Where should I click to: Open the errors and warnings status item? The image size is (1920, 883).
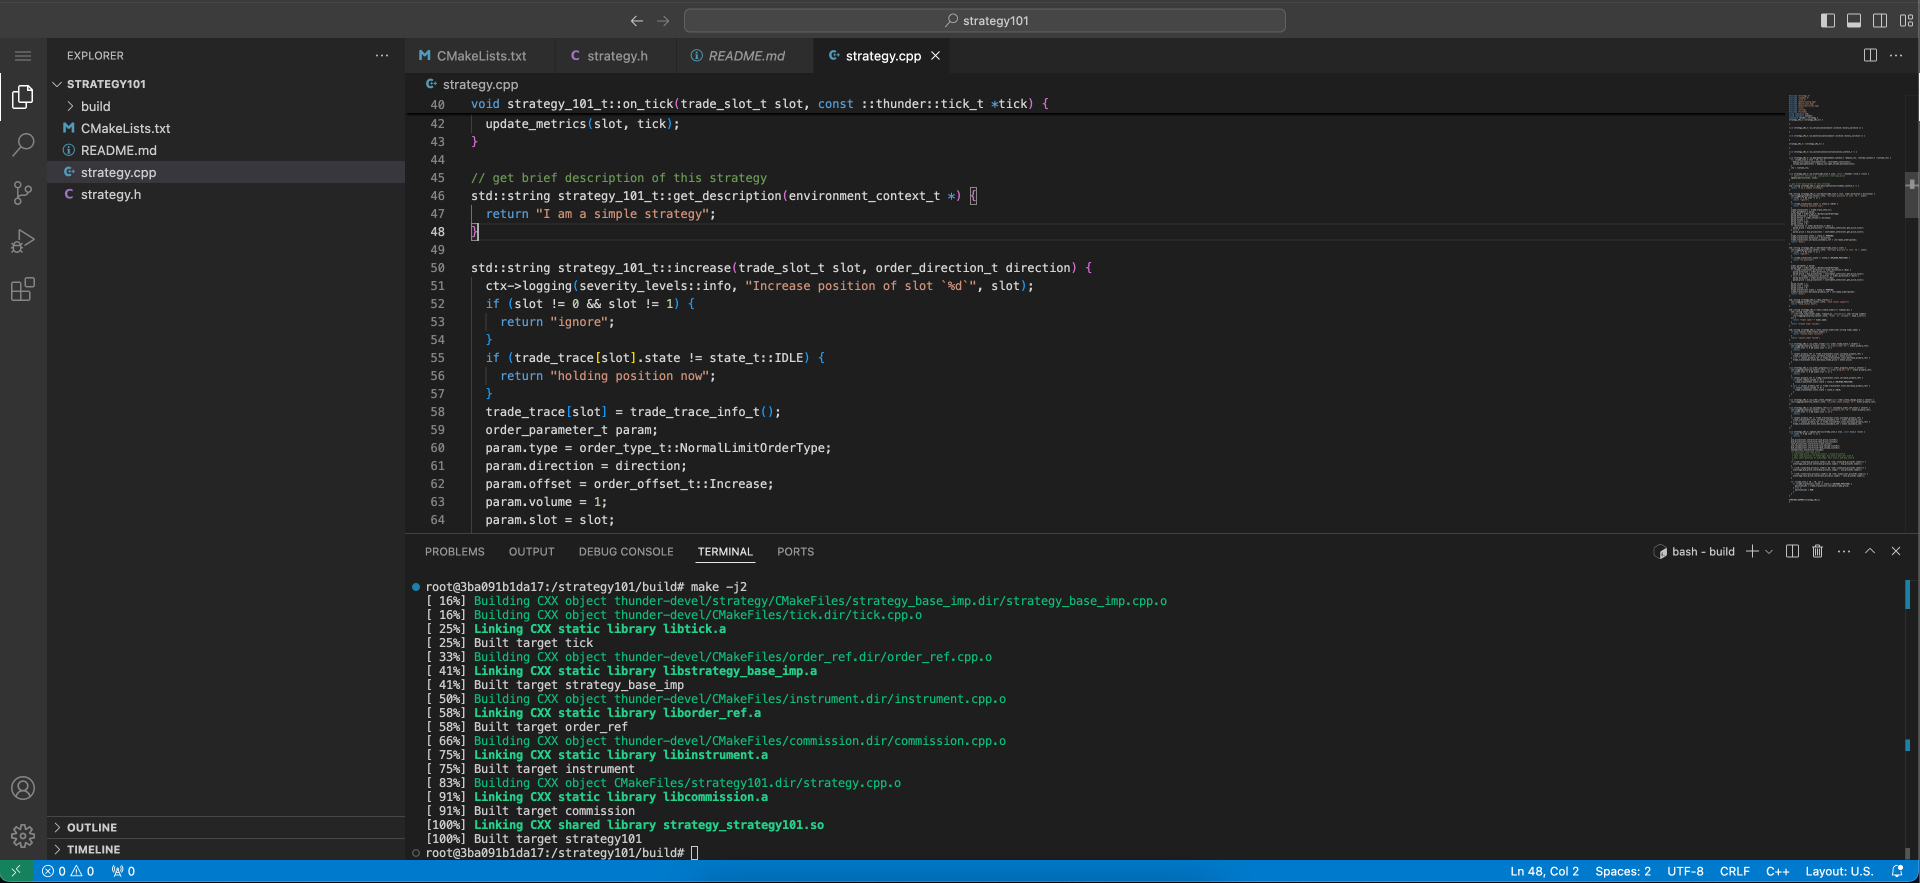(68, 871)
